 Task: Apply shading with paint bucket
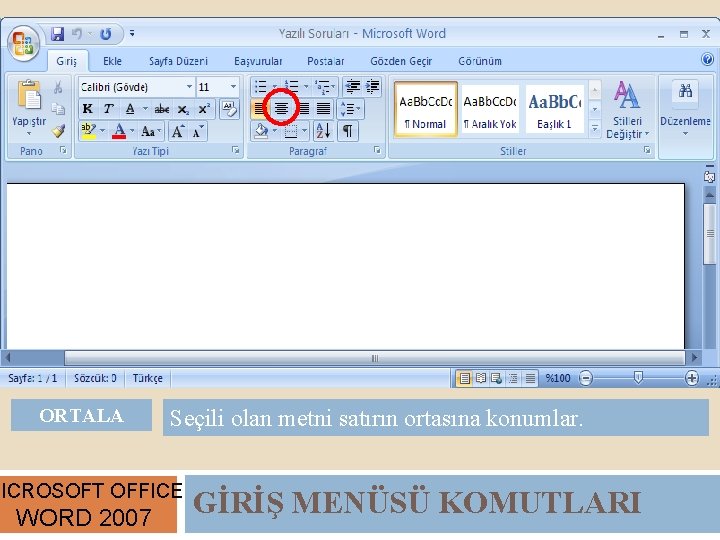point(261,131)
